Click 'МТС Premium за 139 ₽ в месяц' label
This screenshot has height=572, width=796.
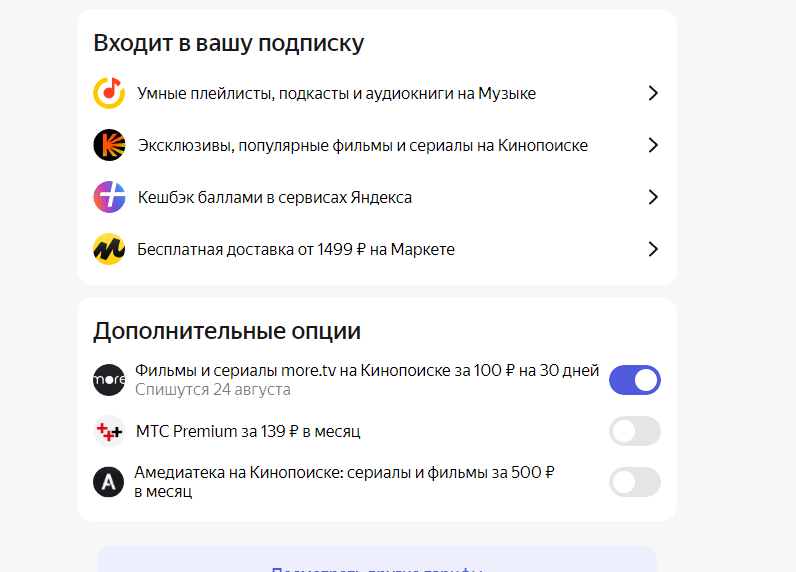(x=248, y=432)
